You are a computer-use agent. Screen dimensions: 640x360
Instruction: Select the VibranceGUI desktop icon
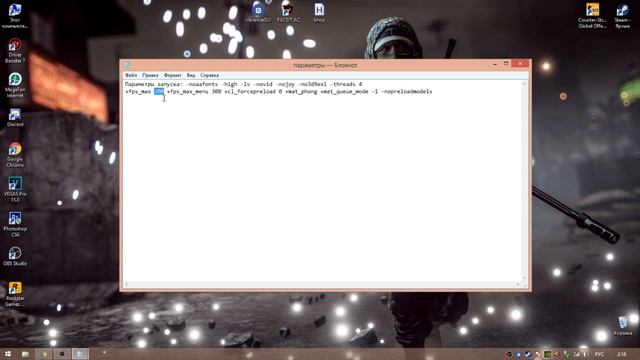pos(258,12)
